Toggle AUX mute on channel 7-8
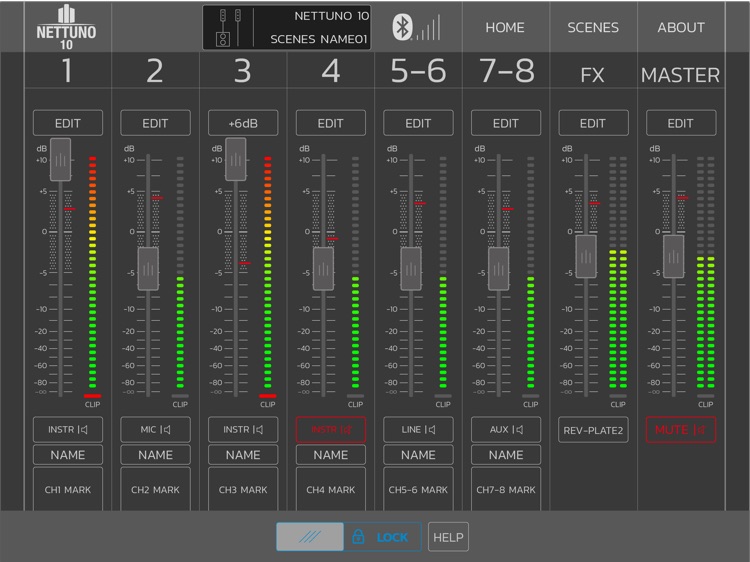Screen dimensions: 750x562 point(506,430)
